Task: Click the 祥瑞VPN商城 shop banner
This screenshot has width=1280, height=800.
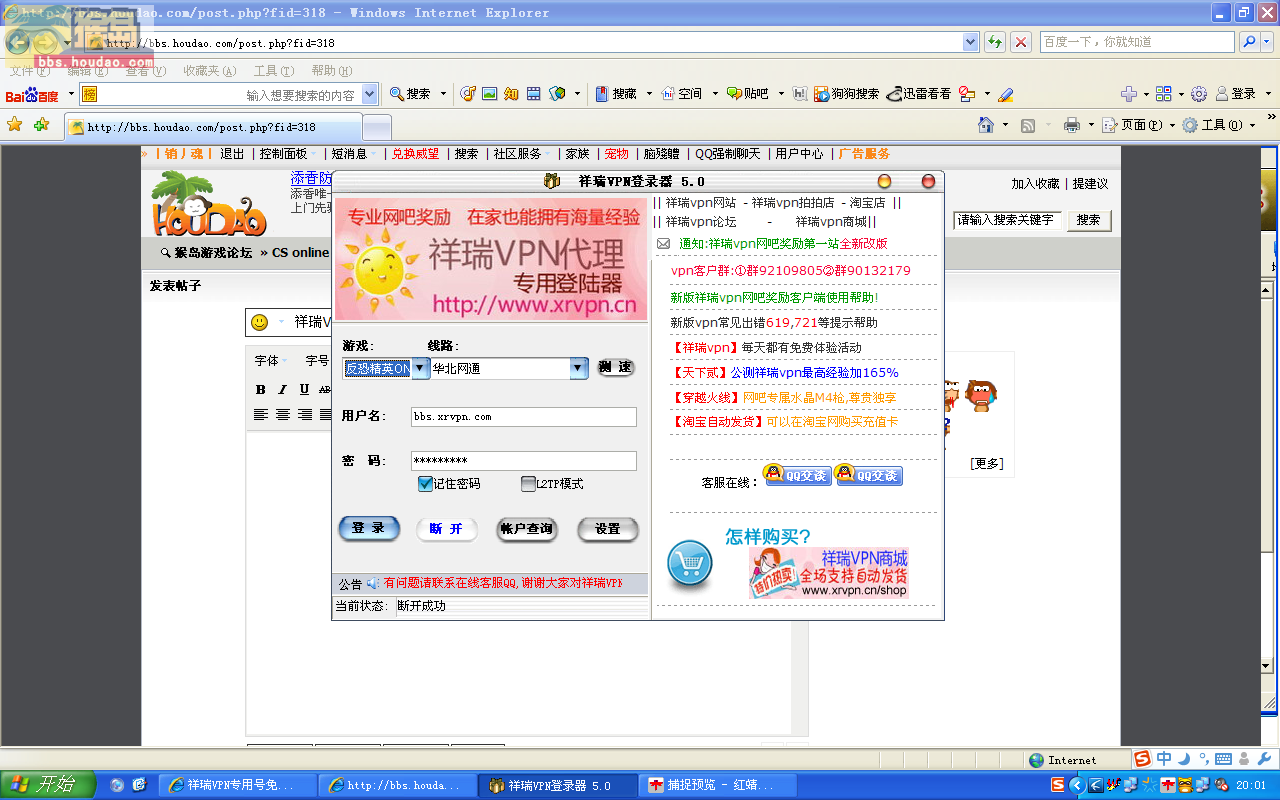Action: coord(829,573)
